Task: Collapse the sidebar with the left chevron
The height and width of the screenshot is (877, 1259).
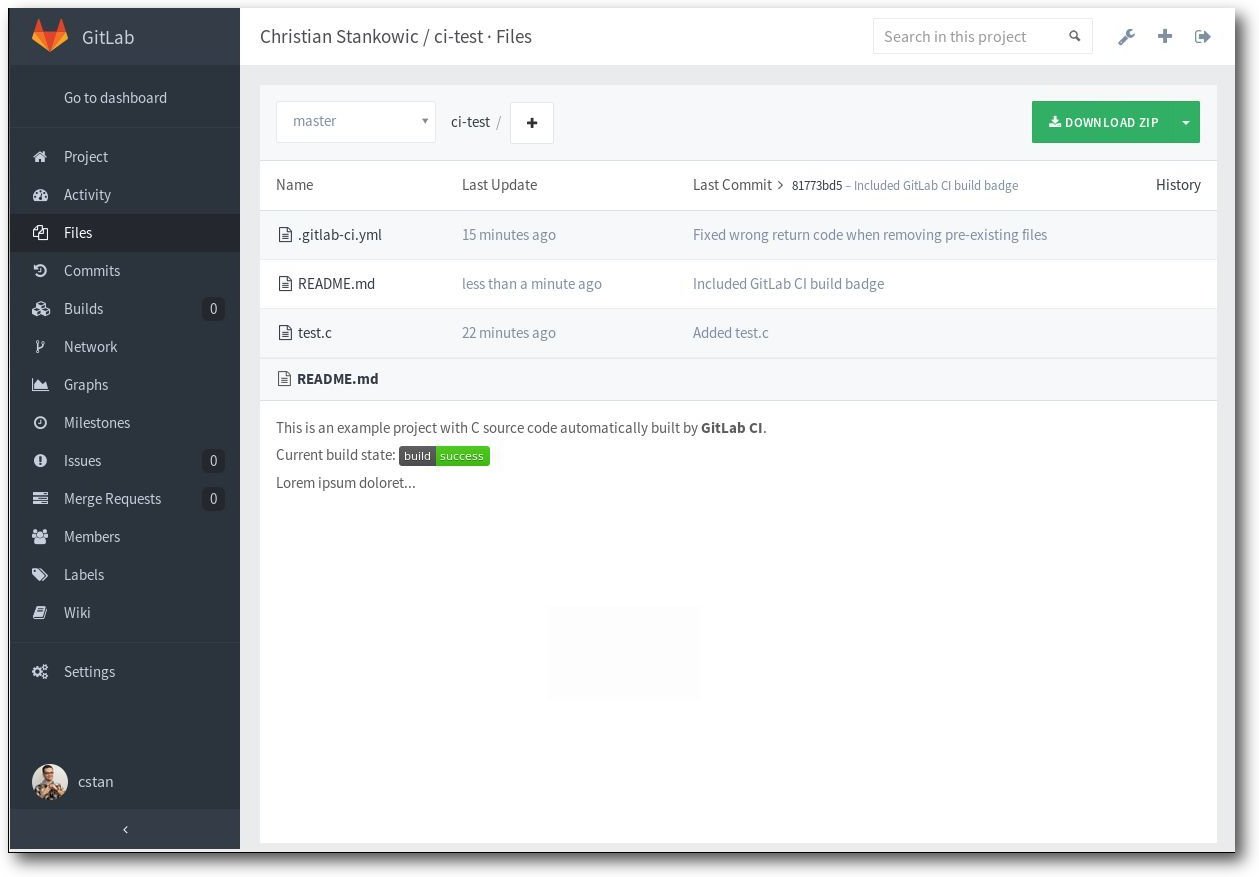Action: (125, 829)
